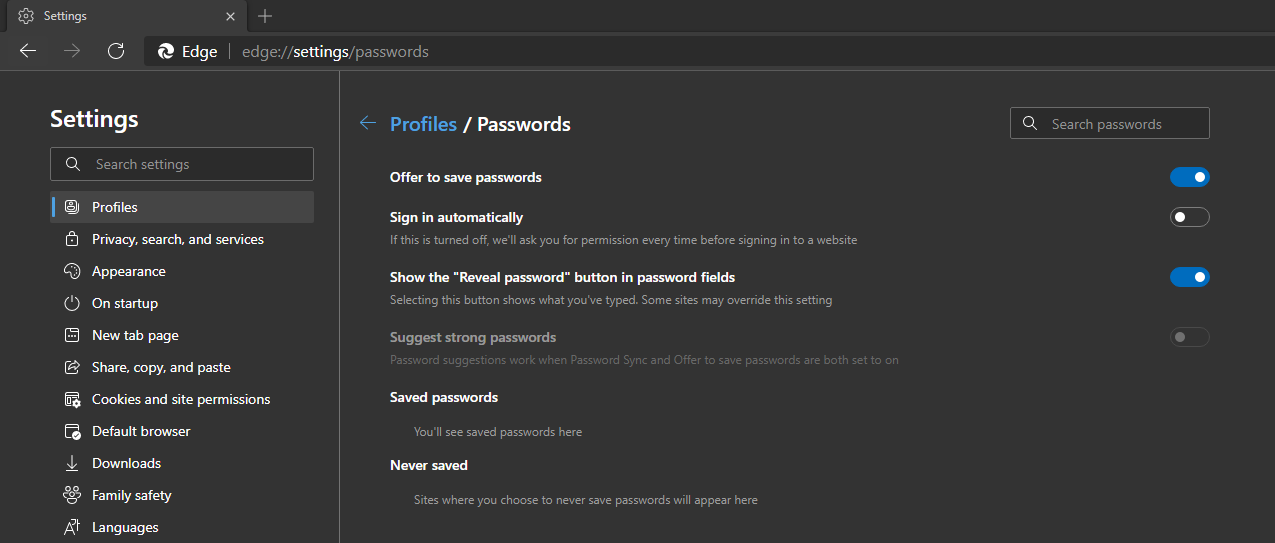This screenshot has height=543, width=1275.
Task: Disable Offer to save passwords toggle
Action: point(1189,177)
